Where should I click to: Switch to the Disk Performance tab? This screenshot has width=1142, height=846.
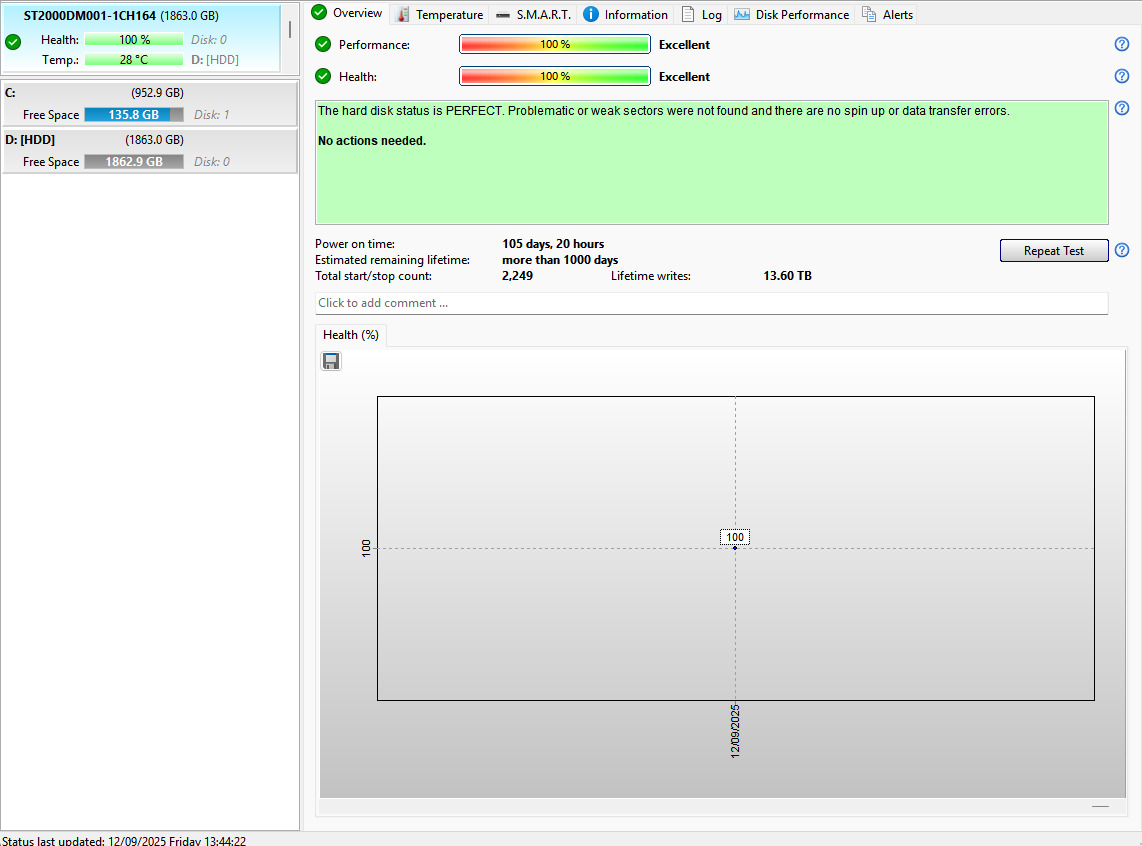pos(792,14)
